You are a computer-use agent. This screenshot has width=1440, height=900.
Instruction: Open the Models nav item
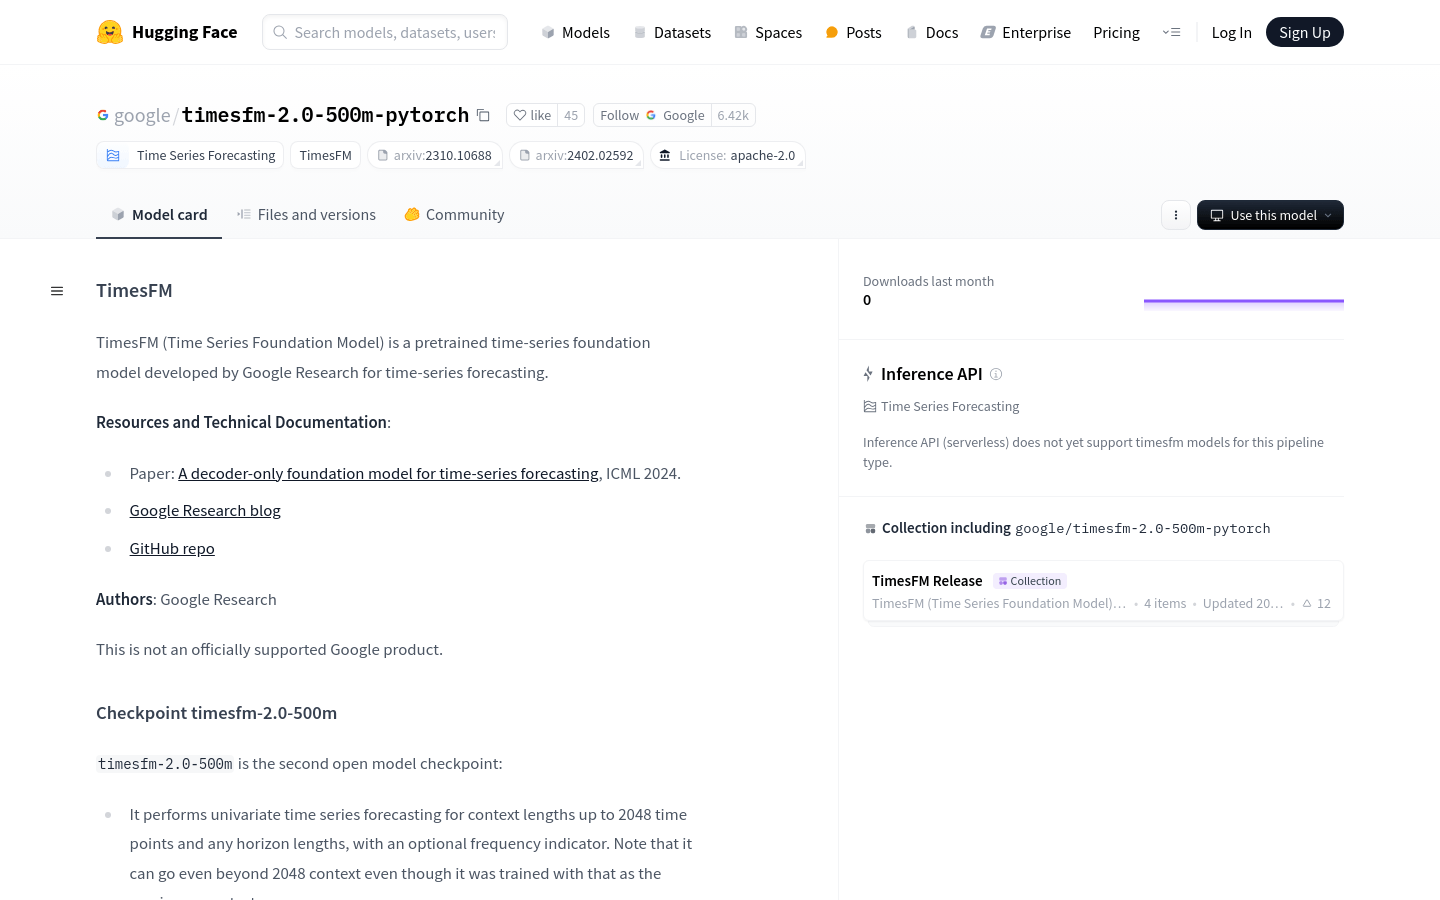(x=575, y=32)
